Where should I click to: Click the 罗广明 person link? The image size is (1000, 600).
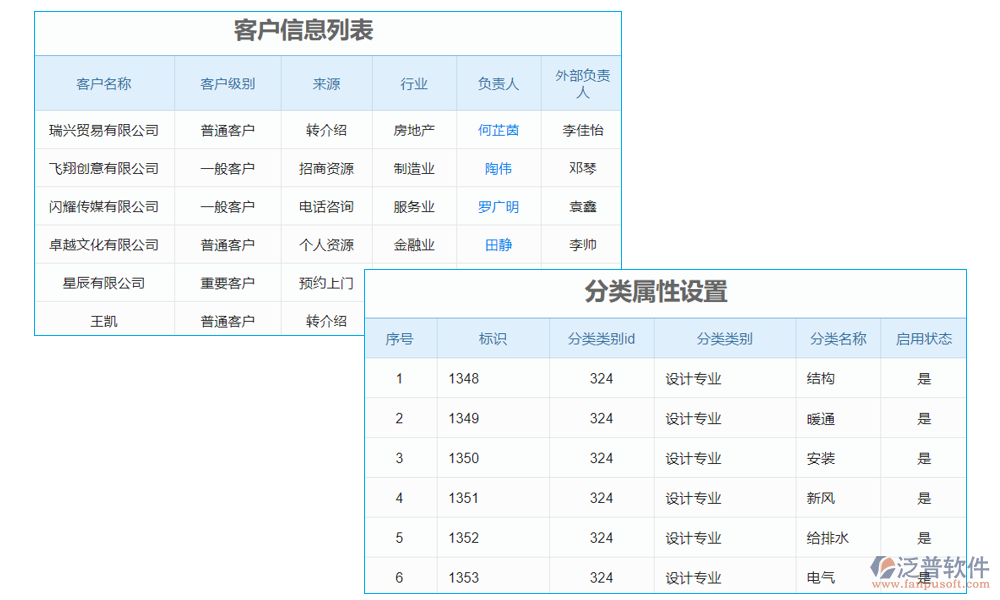point(498,206)
